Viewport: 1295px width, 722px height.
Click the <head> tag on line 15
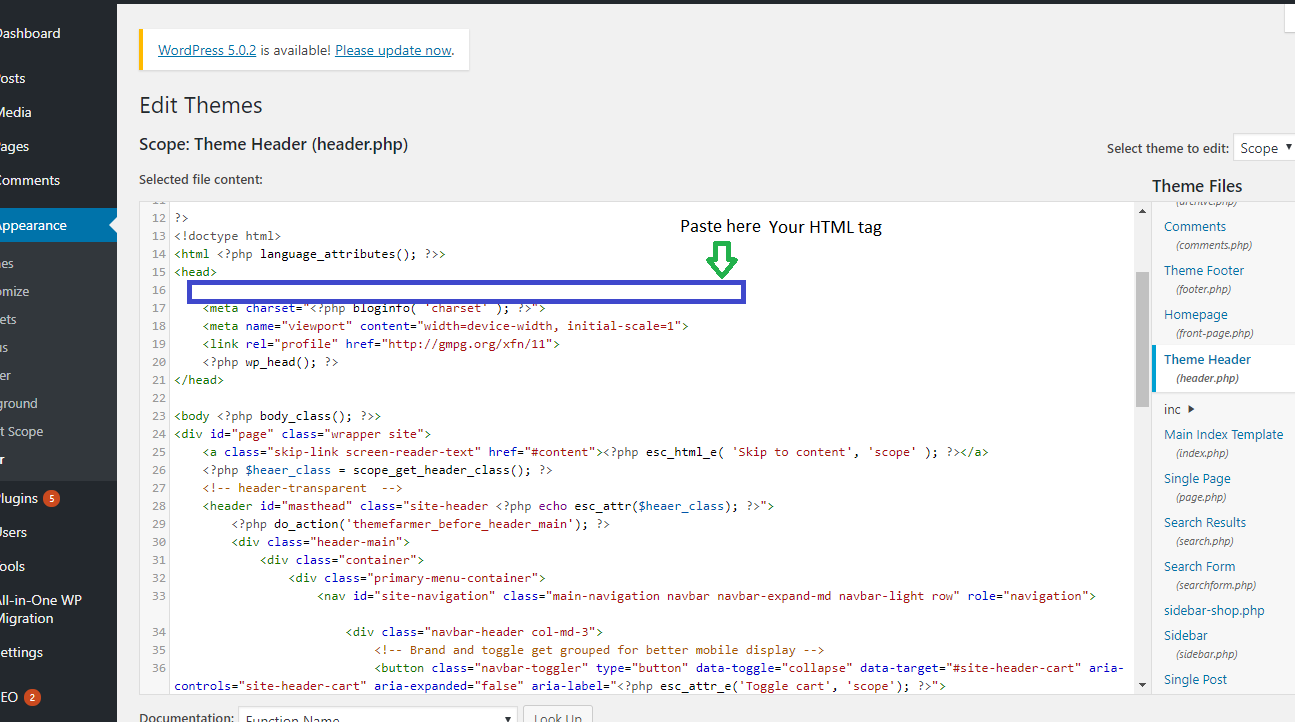(195, 271)
